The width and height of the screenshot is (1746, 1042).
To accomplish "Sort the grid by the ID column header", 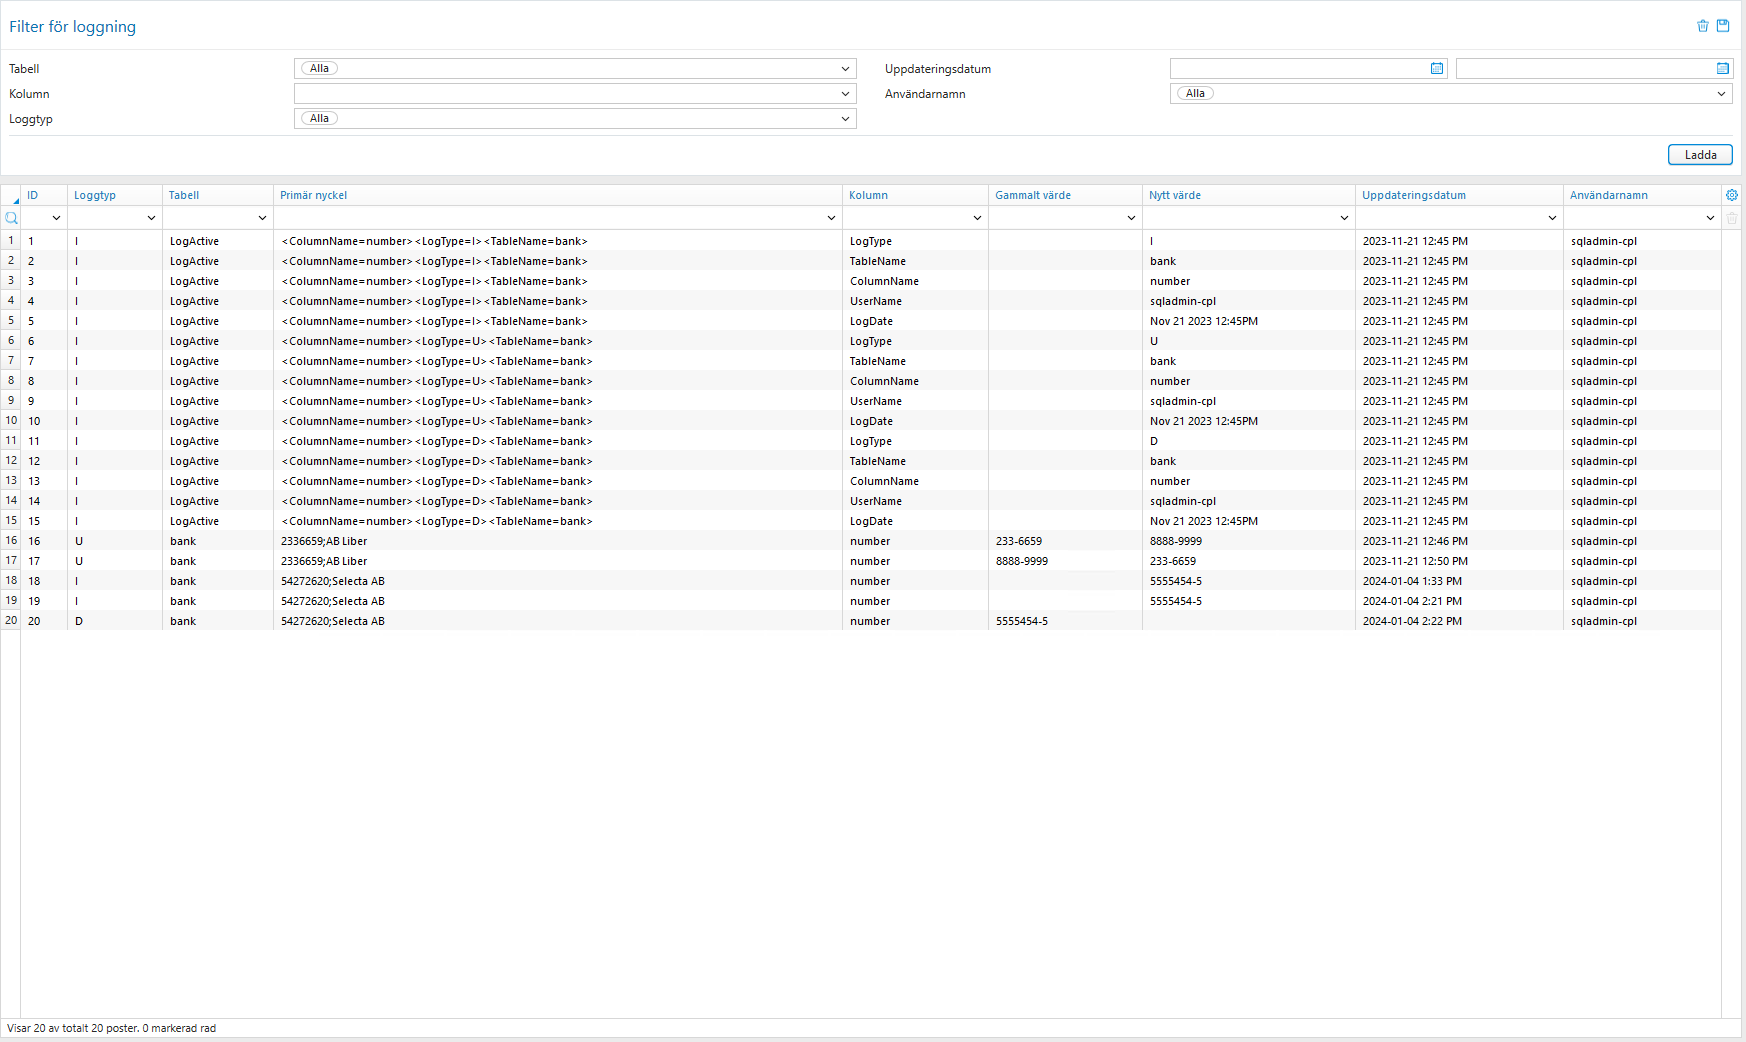I will click(x=34, y=194).
